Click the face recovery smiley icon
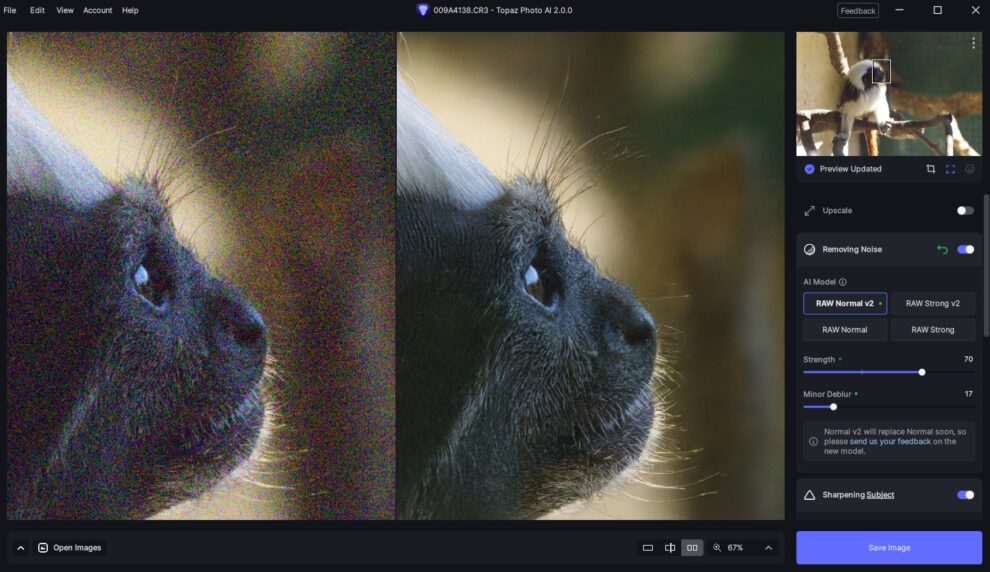The height and width of the screenshot is (572, 990). coord(969,169)
